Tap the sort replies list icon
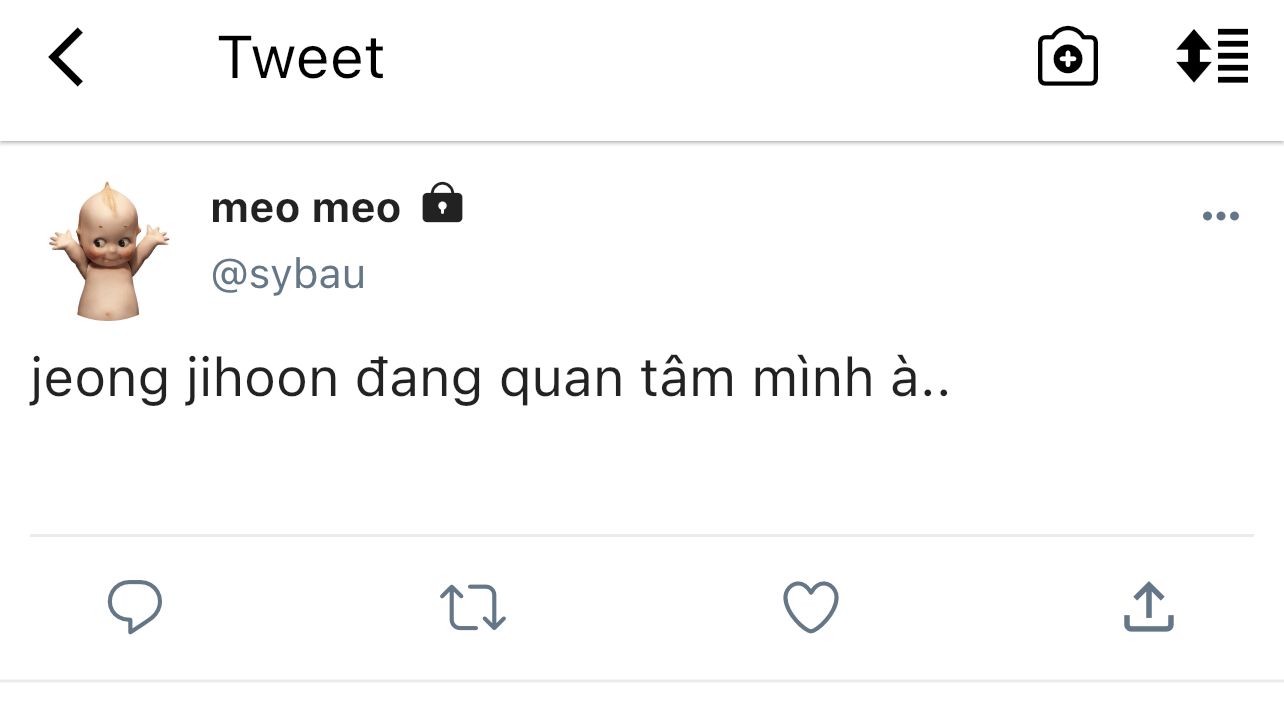The height and width of the screenshot is (703, 1284). coord(1212,57)
